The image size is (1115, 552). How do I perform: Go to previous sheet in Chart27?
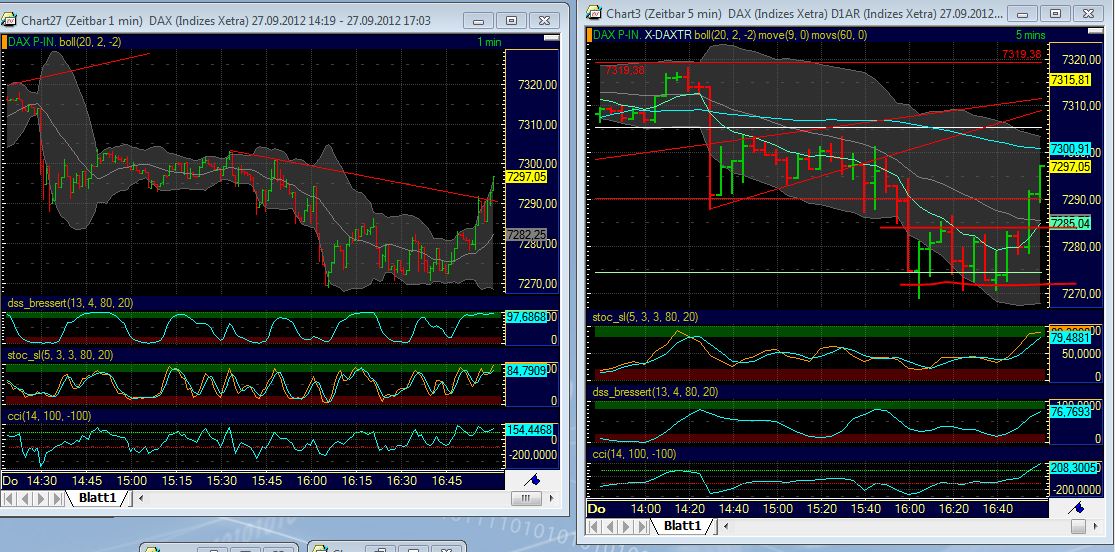coord(23,498)
